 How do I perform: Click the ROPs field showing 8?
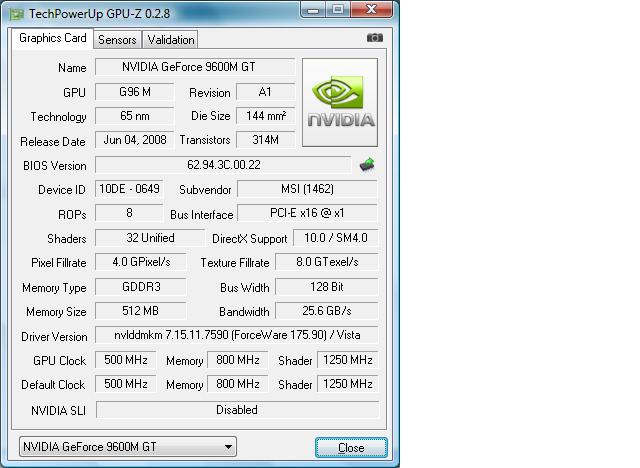(x=129, y=213)
